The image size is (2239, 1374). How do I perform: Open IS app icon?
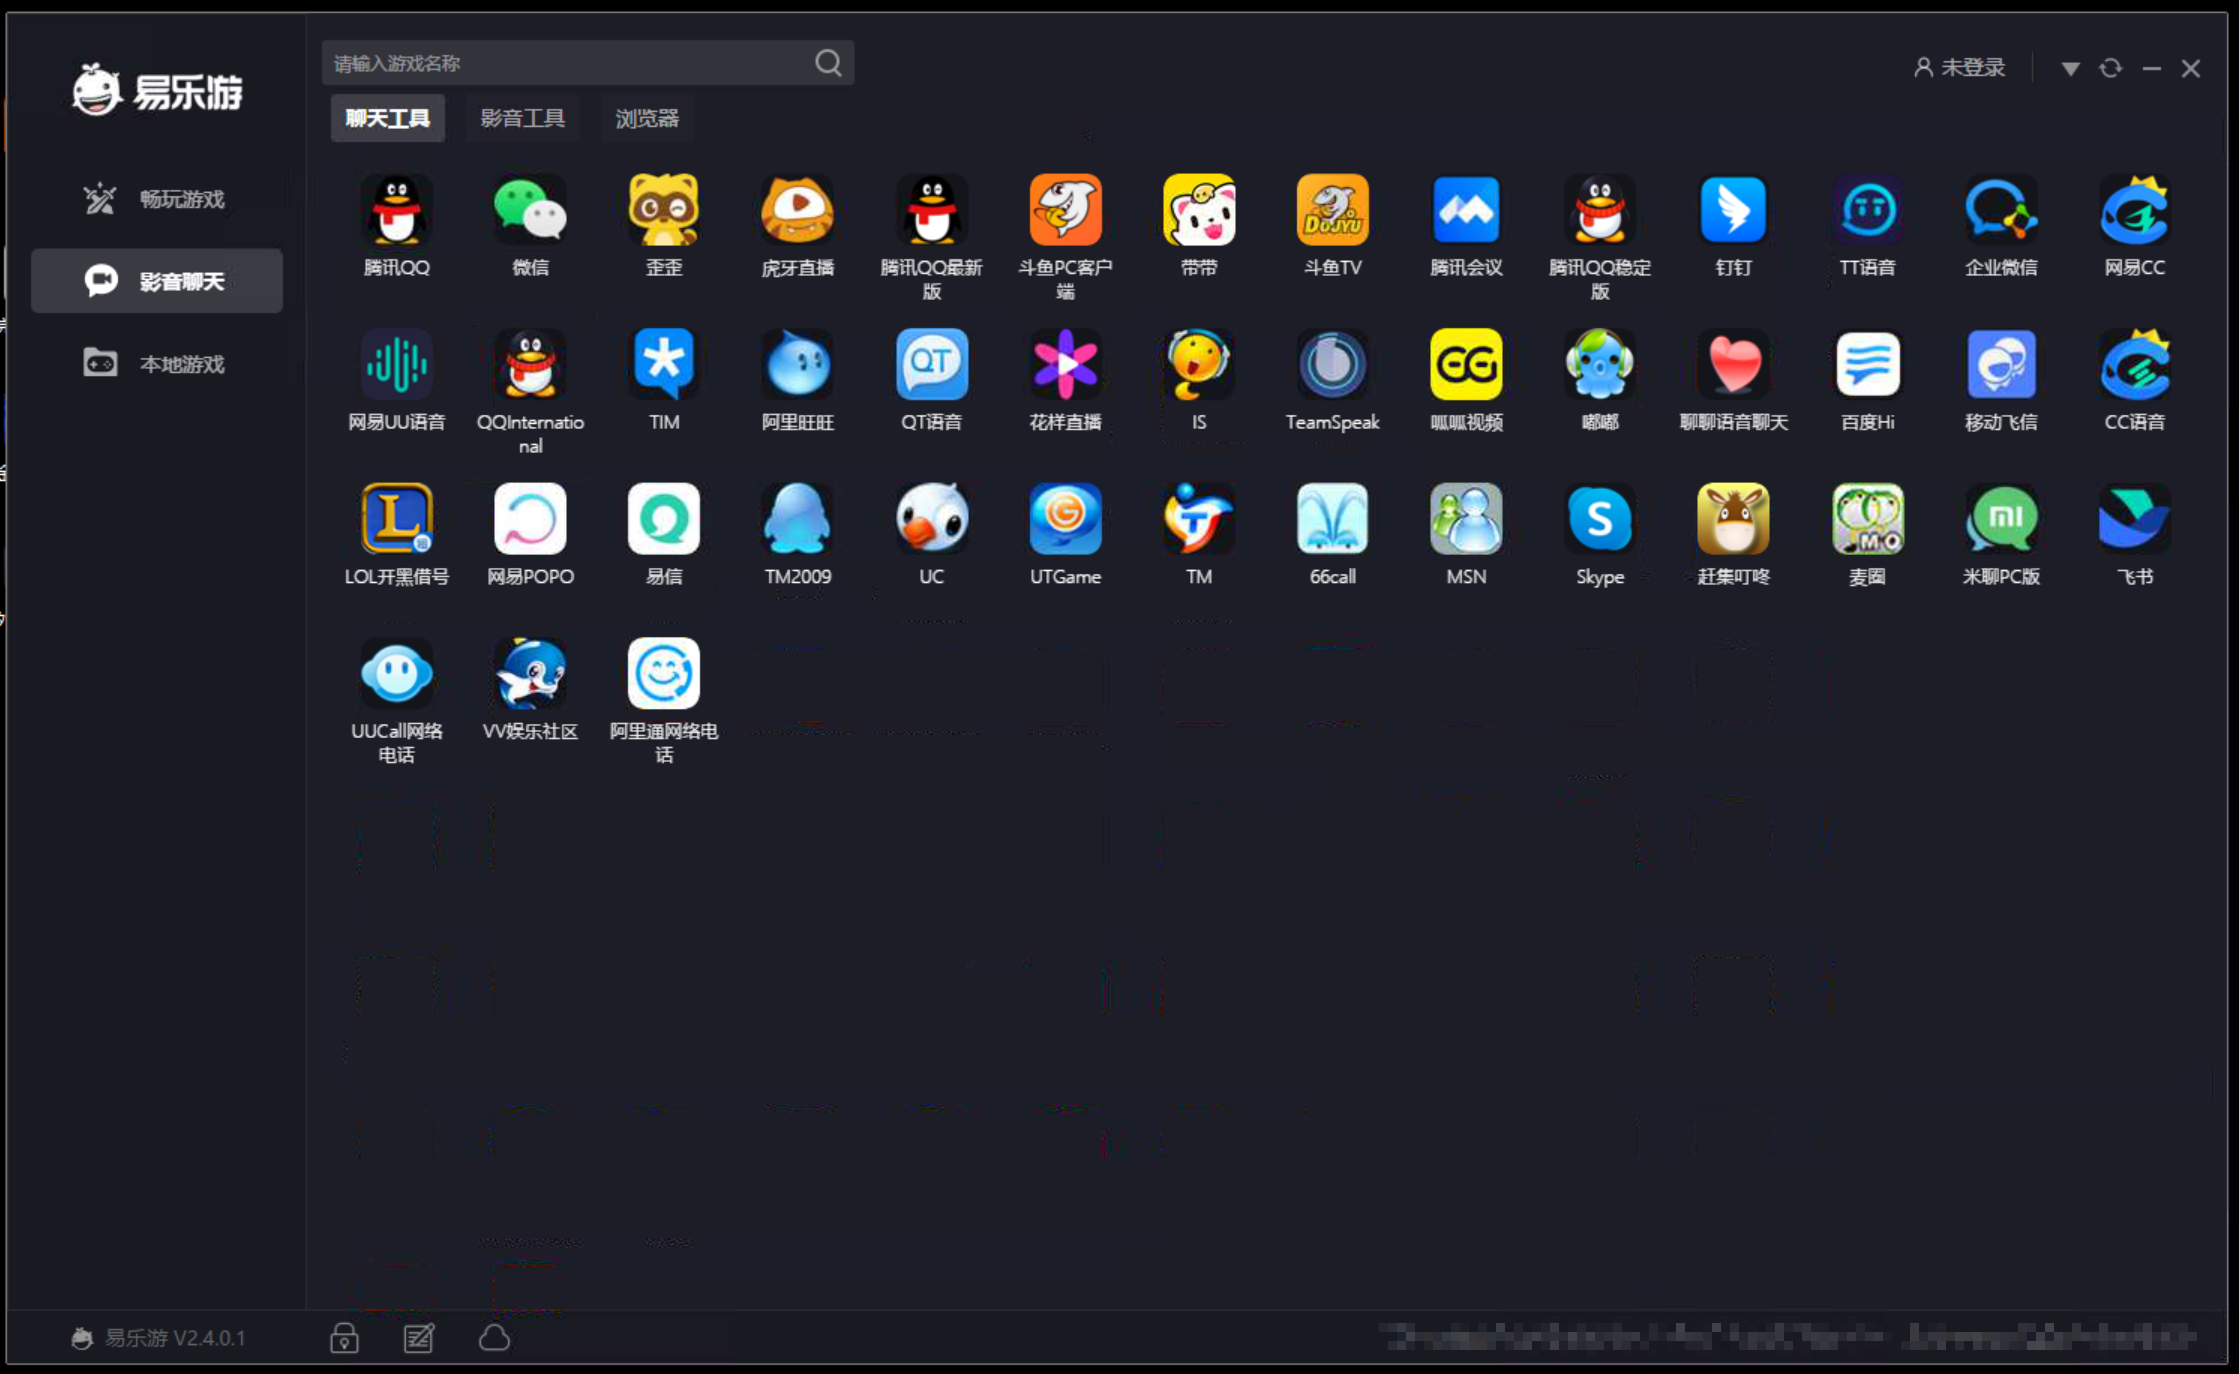click(1199, 364)
